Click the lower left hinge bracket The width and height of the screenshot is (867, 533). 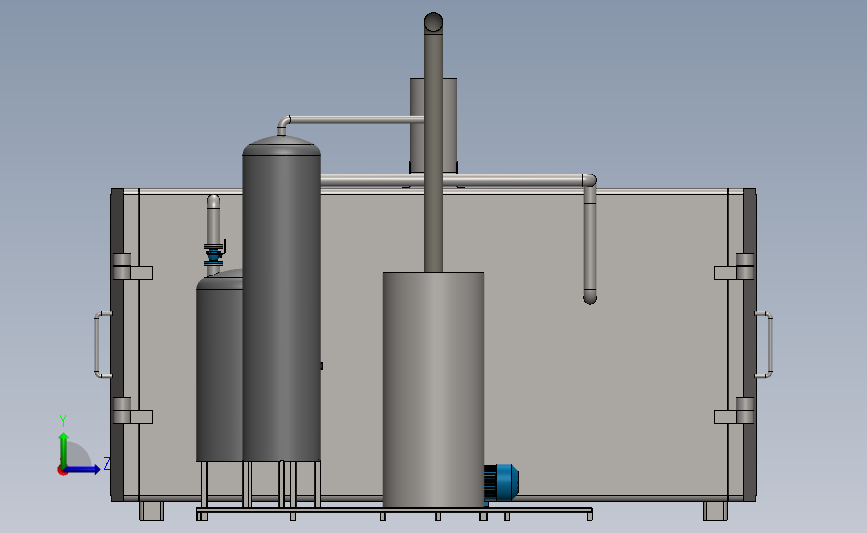133,411
